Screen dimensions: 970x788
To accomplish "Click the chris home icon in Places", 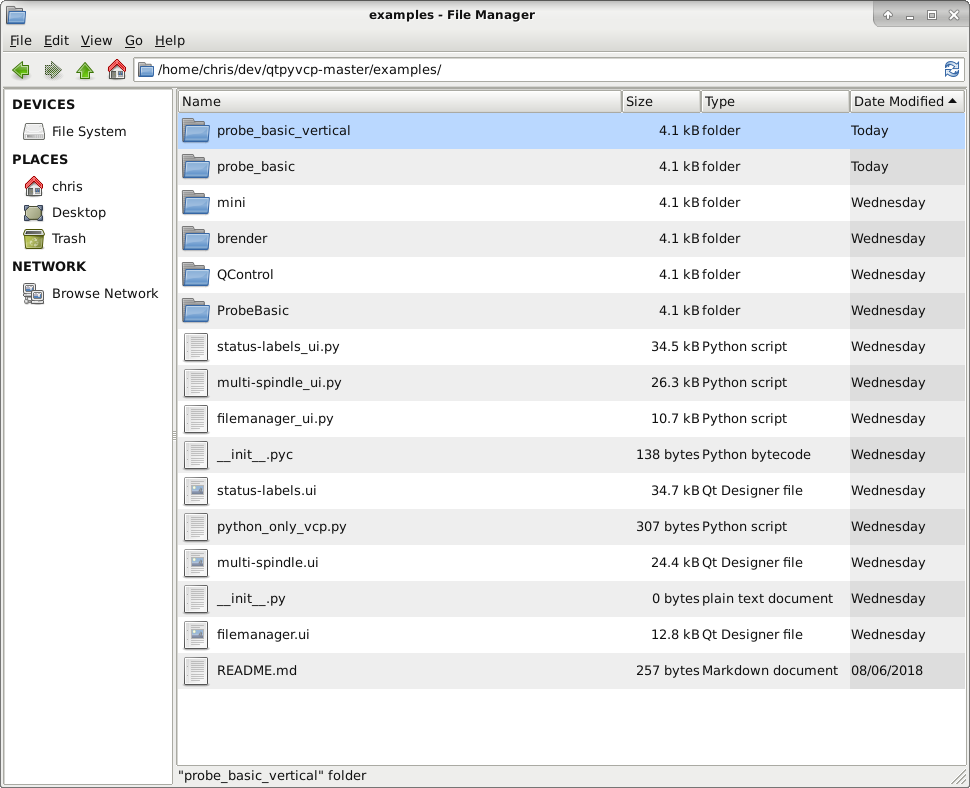I will (33, 186).
